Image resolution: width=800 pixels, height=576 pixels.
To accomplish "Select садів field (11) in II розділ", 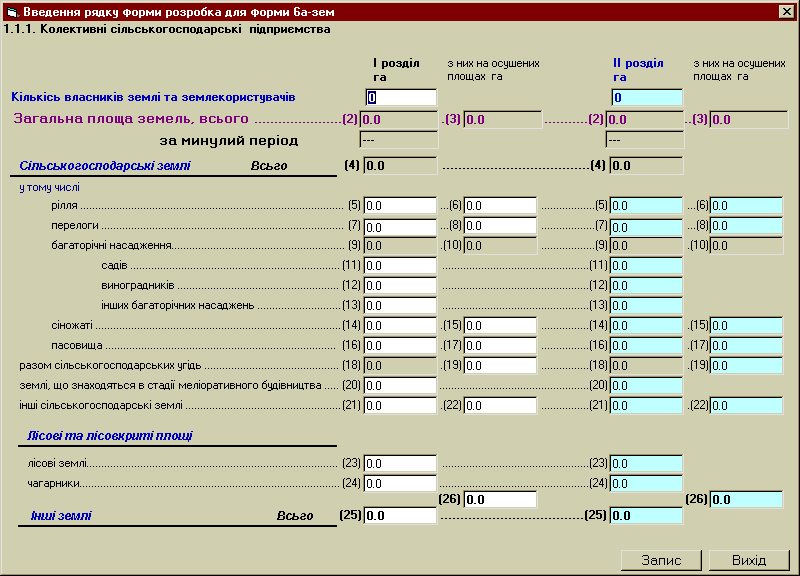I will pos(646,266).
